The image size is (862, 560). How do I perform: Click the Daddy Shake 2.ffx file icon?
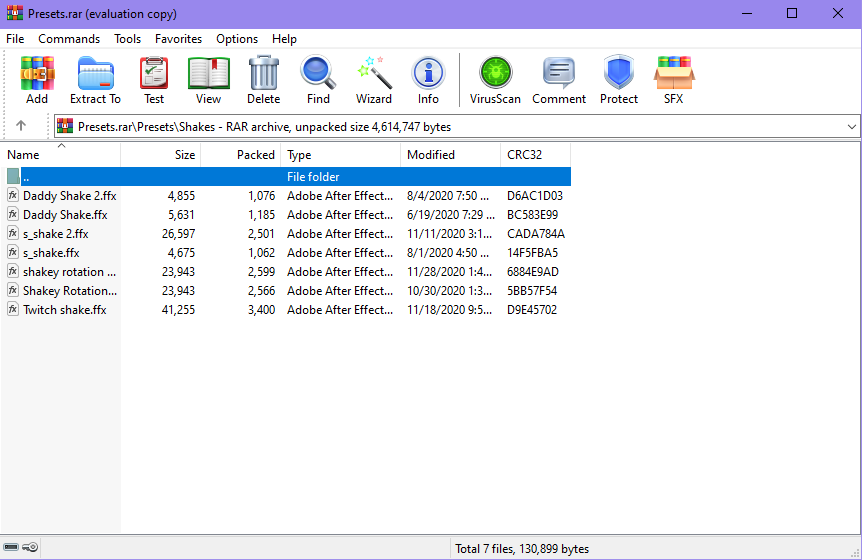[x=13, y=195]
